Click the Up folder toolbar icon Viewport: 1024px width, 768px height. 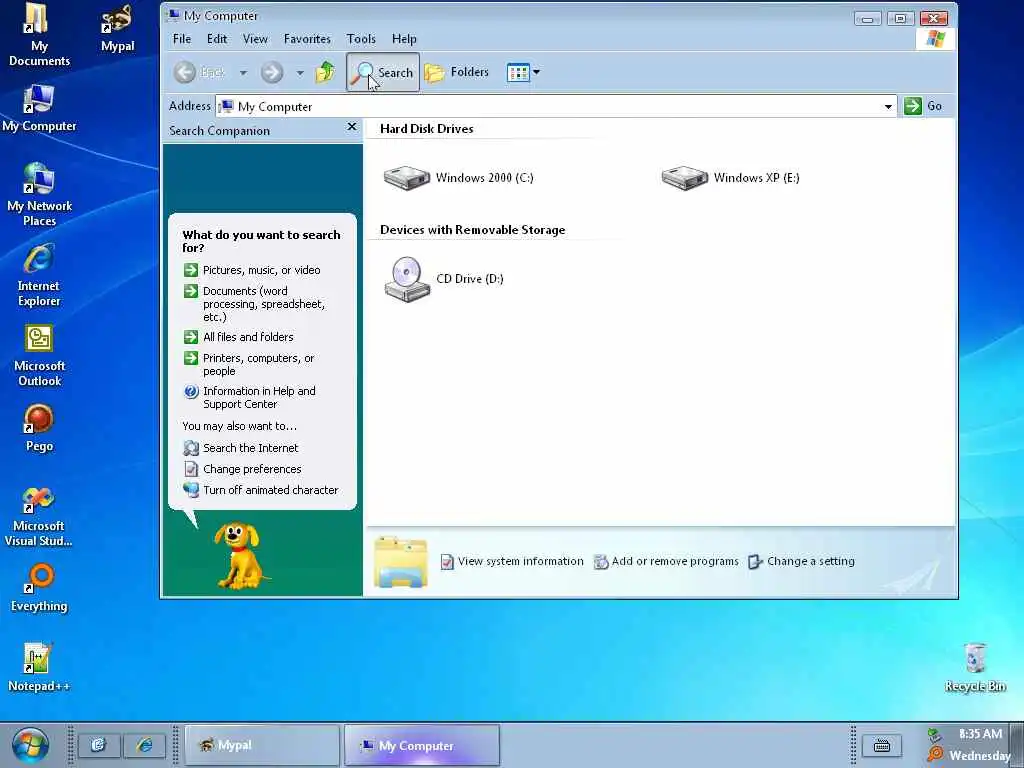click(x=325, y=72)
